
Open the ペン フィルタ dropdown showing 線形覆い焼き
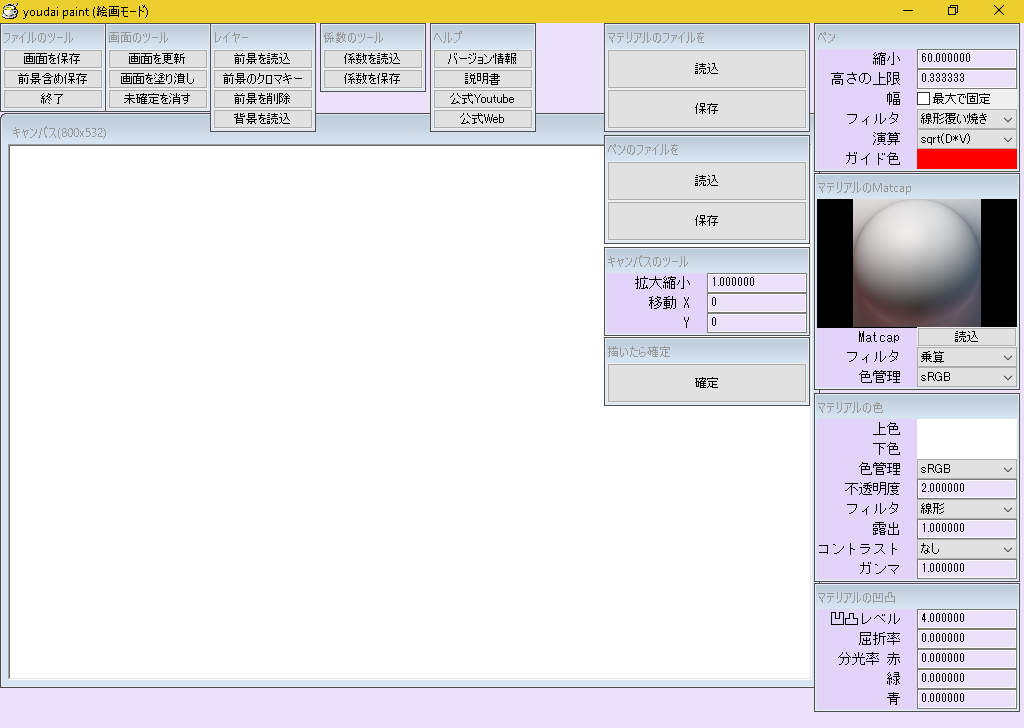pos(965,118)
